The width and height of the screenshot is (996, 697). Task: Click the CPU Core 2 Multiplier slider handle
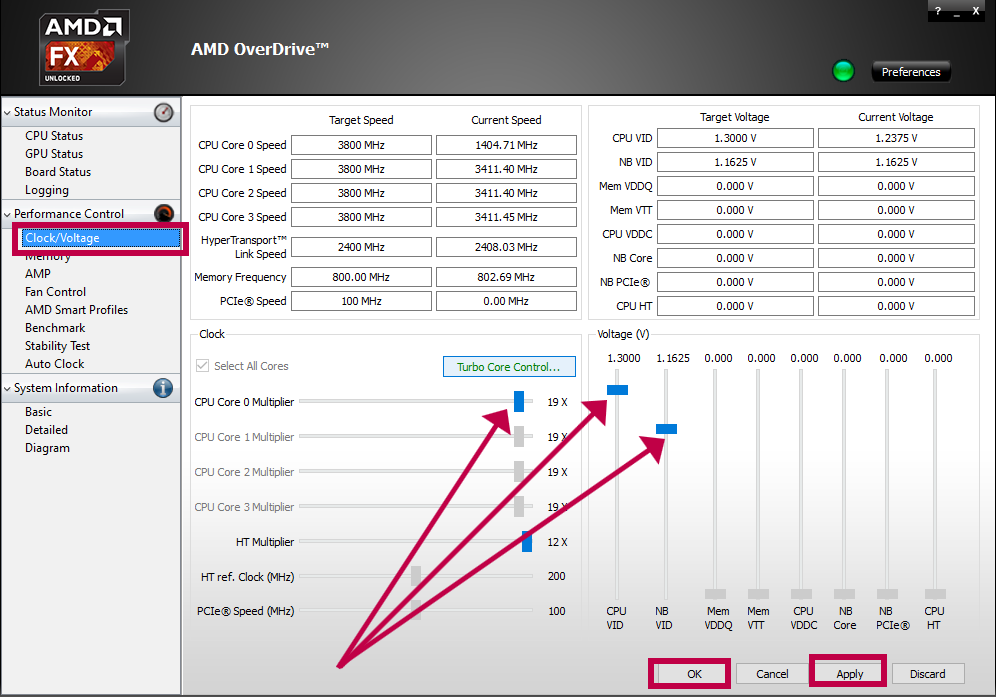coord(519,471)
